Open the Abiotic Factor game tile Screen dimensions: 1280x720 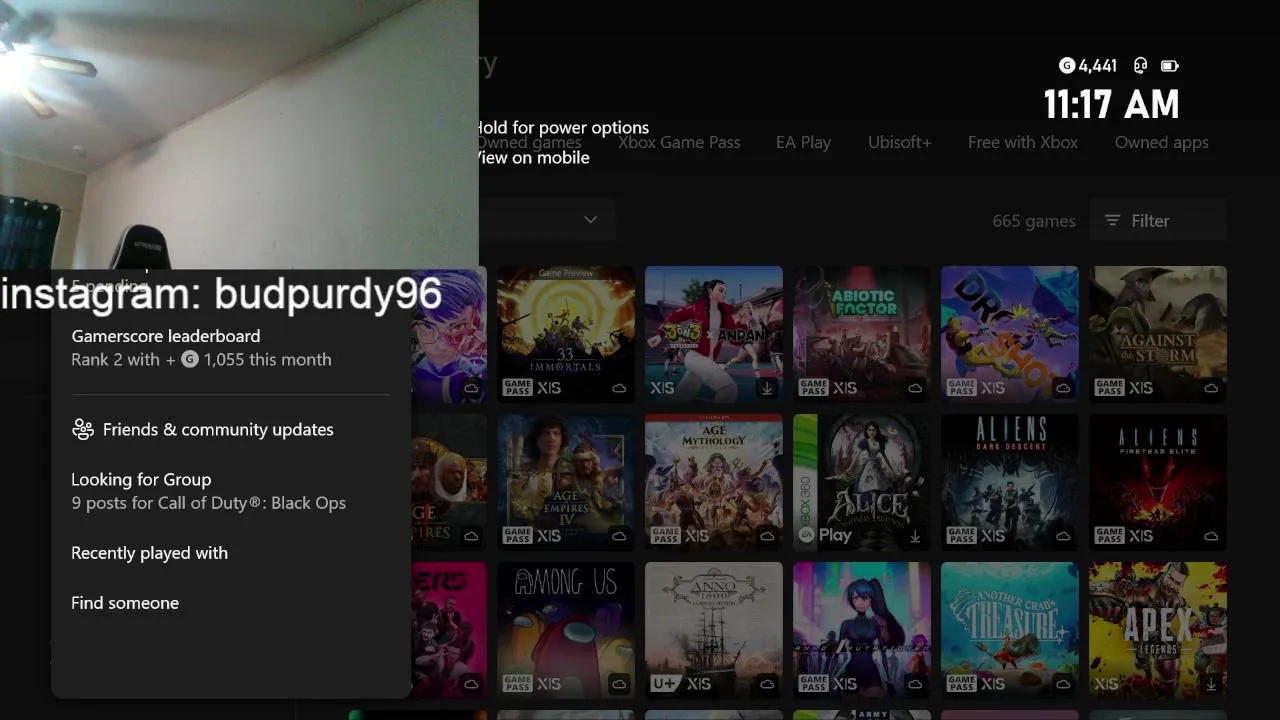tap(862, 334)
